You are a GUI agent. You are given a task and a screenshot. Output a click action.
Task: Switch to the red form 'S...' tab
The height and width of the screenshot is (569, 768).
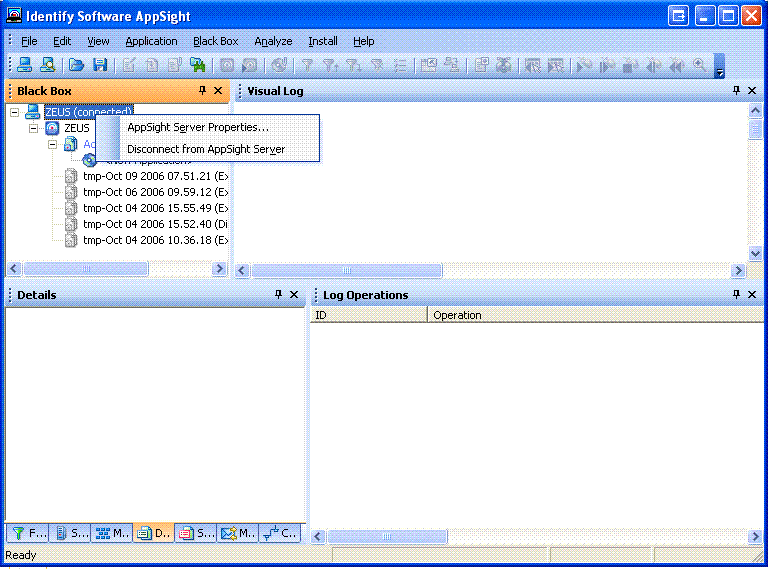pyautogui.click(x=195, y=533)
